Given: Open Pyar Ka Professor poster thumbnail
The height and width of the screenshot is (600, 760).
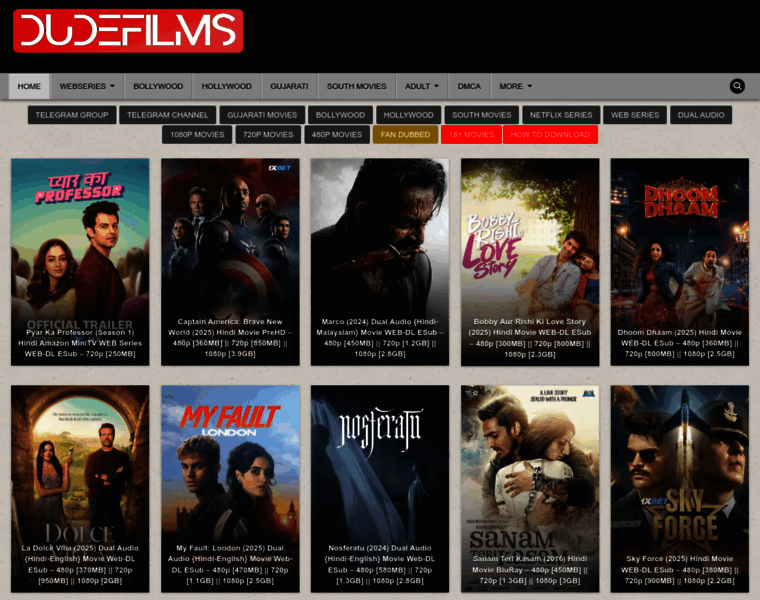Looking at the screenshot, I should (80, 262).
